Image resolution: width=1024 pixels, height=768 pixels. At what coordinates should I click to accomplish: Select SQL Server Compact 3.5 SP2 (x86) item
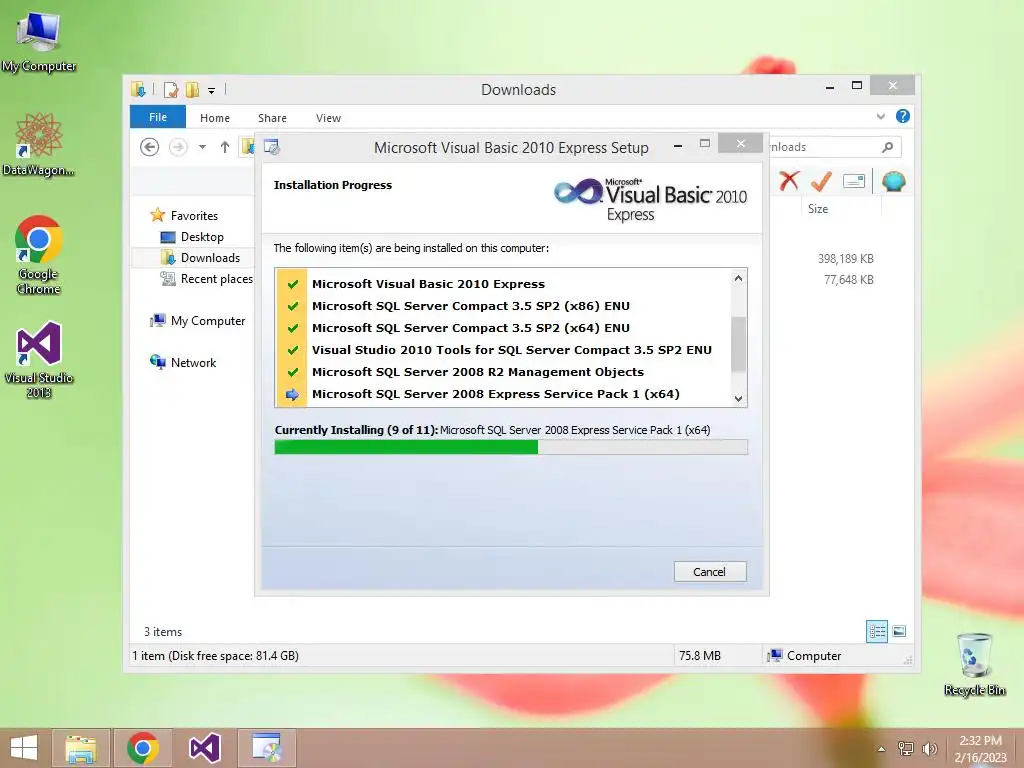click(471, 306)
